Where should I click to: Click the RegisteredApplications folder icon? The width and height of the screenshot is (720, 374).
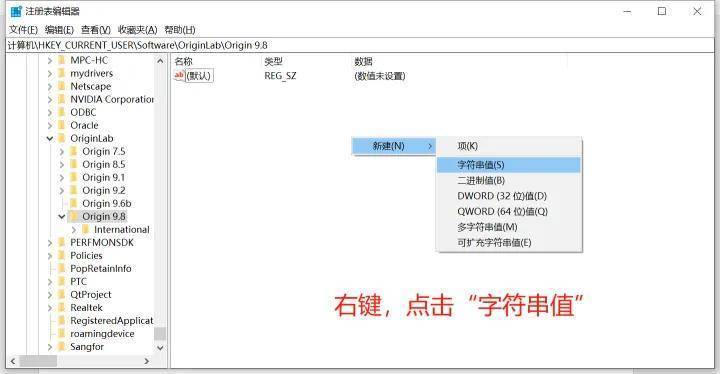point(62,321)
